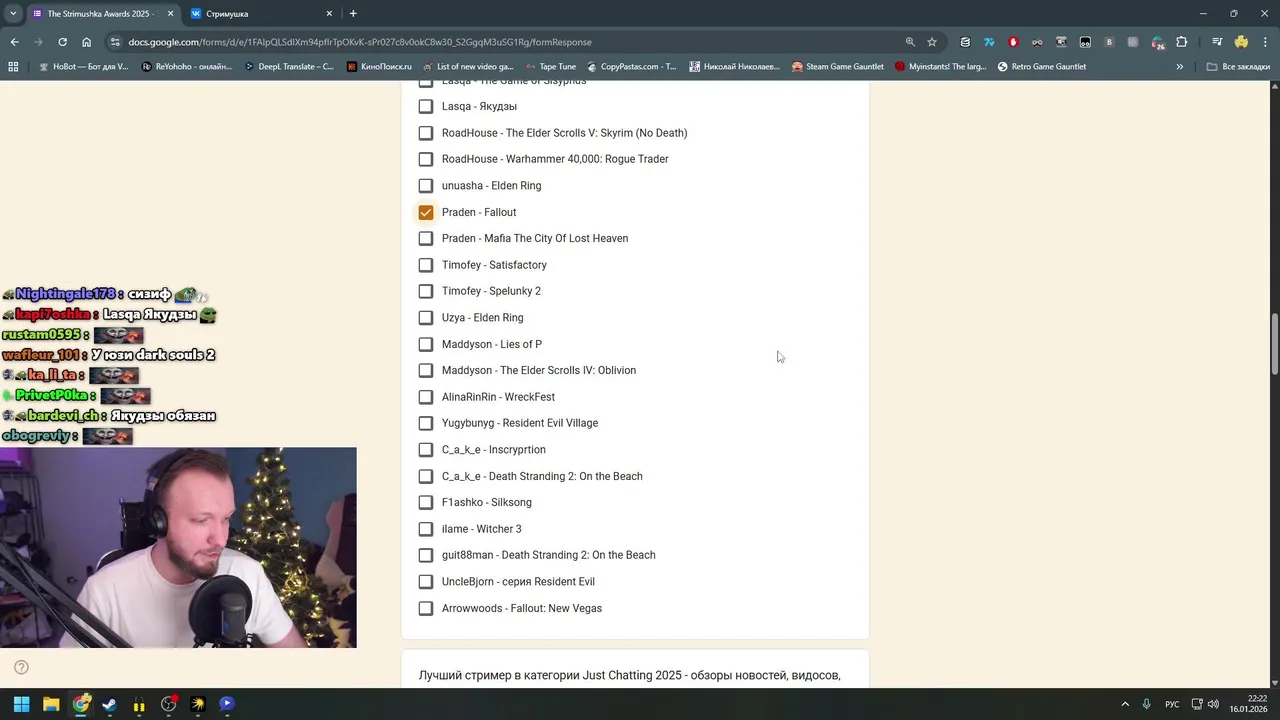Check Arrowwoods - Fallout: New Vegas checkbox
Viewport: 1280px width, 720px height.
click(x=426, y=608)
